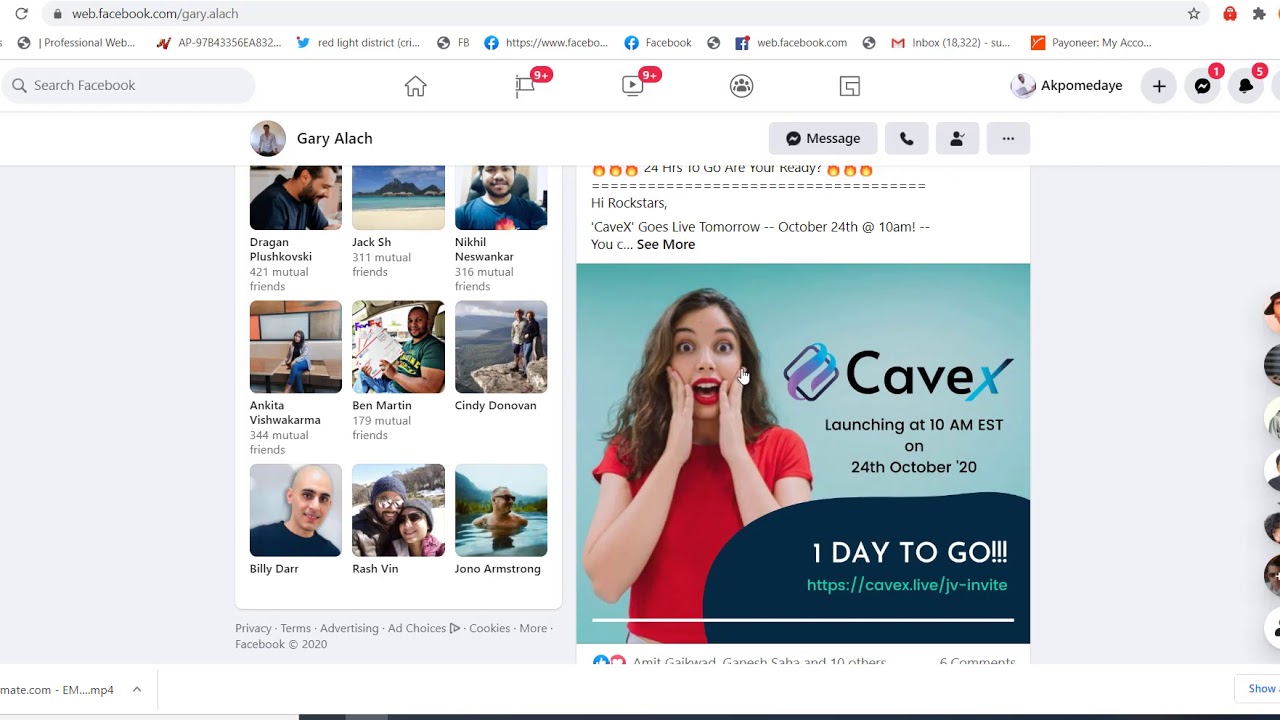Click the red extension icon in the browser toolbar

(x=1230, y=14)
